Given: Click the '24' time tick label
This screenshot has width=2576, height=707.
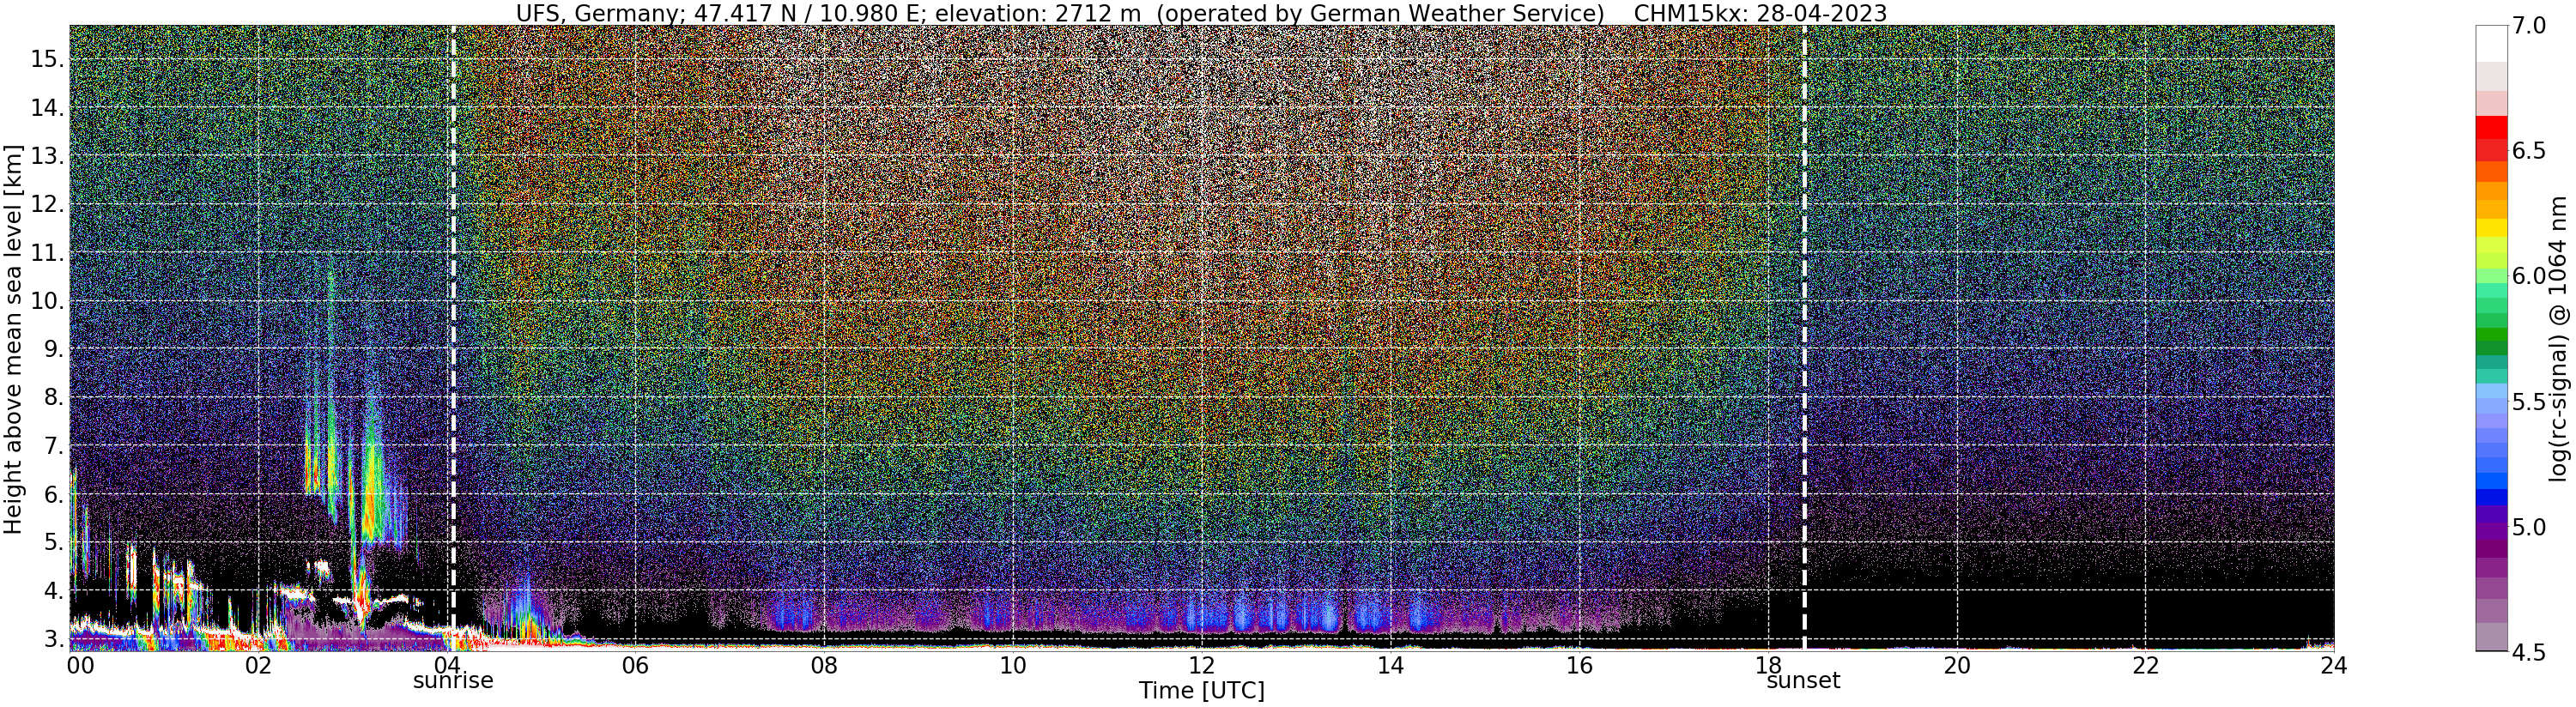Looking at the screenshot, I should coord(2333,665).
